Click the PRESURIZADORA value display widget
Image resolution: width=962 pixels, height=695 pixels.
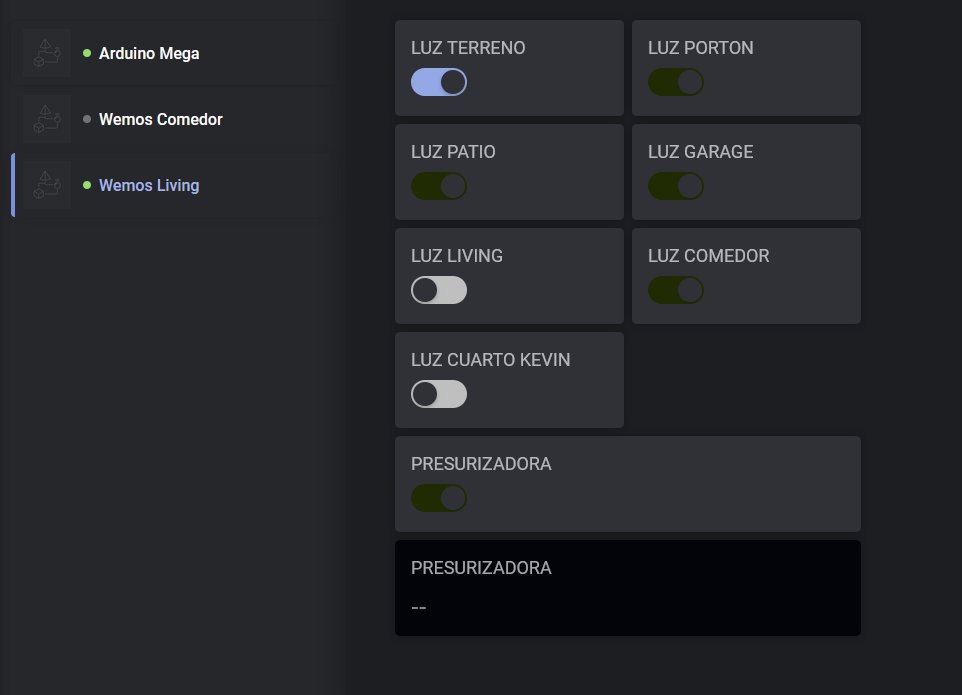click(x=628, y=588)
